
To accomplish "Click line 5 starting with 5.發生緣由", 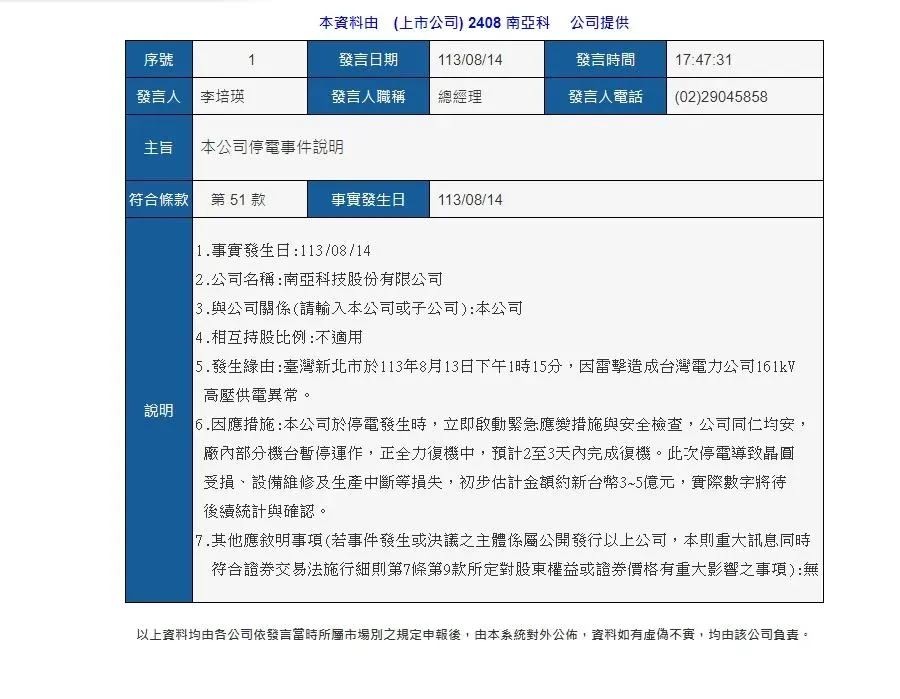I will click(x=495, y=367).
